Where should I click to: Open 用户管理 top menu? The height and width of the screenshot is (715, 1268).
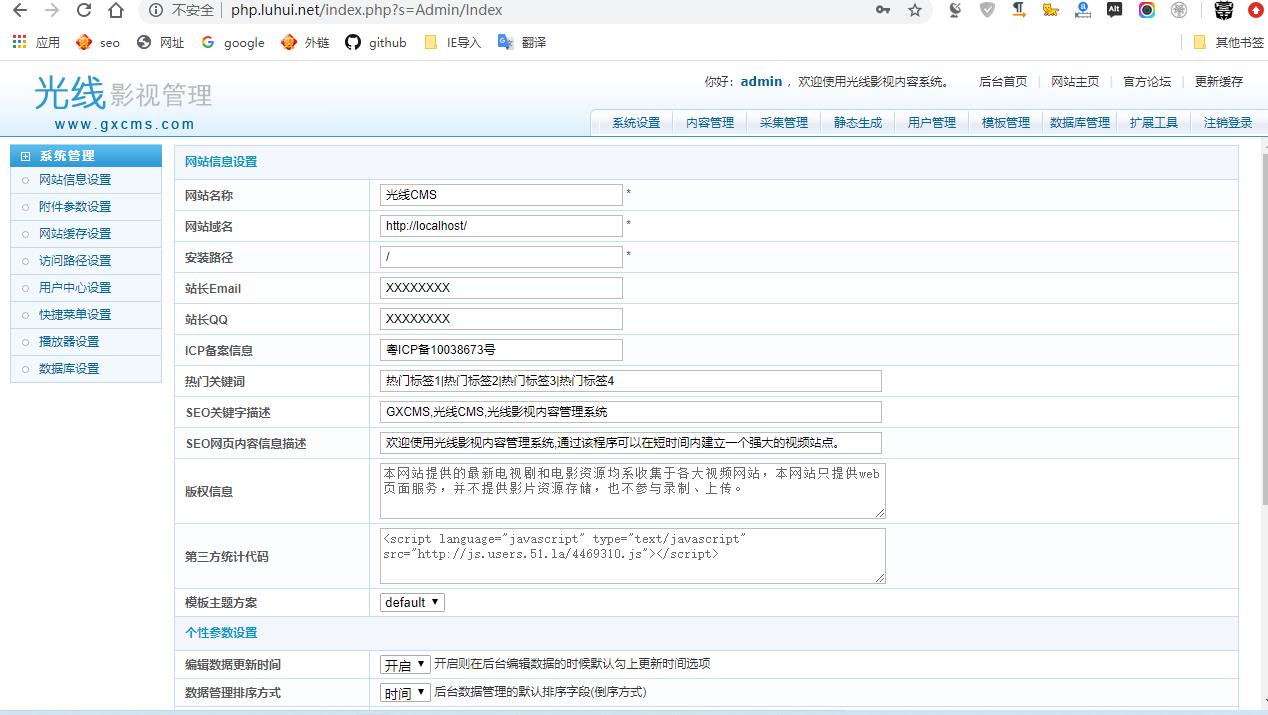pos(932,122)
